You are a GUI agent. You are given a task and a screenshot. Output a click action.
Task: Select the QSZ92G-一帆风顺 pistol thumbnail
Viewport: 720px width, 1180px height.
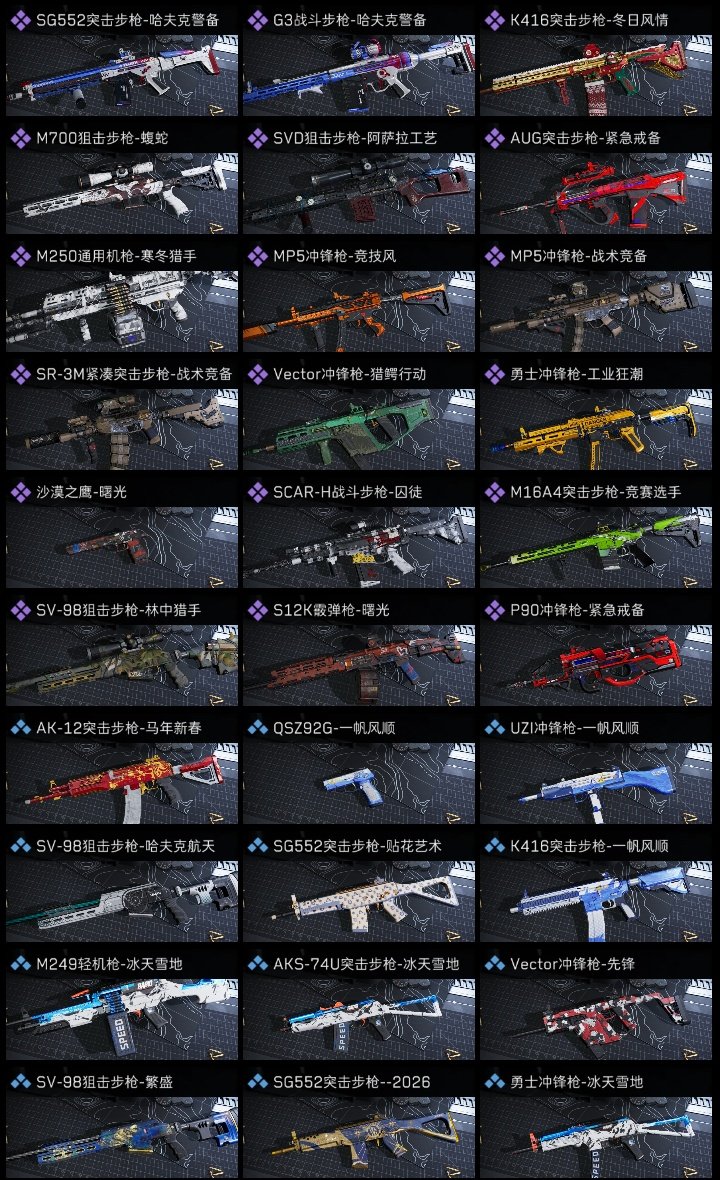pos(359,783)
